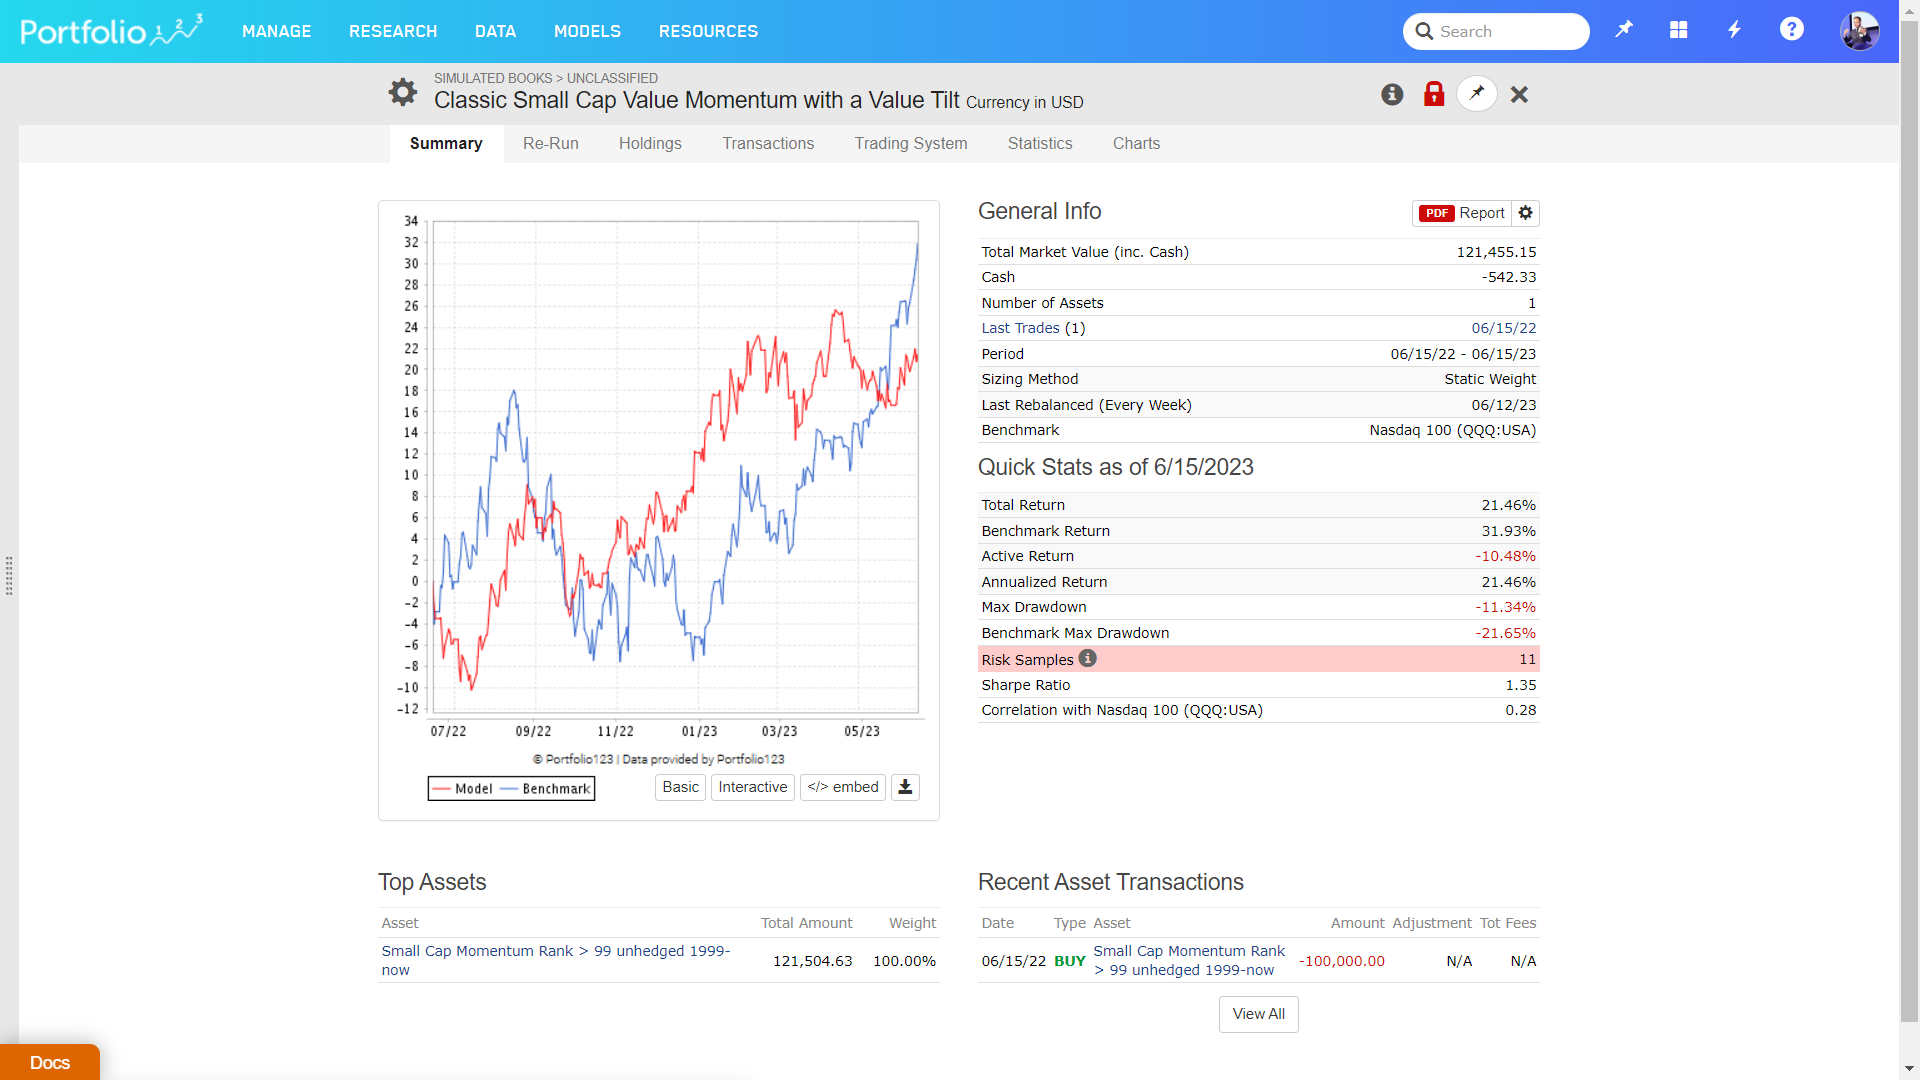Image resolution: width=1920 pixels, height=1080 pixels.
Task: Click the lightning bolt icon in header
Action: [x=1735, y=30]
